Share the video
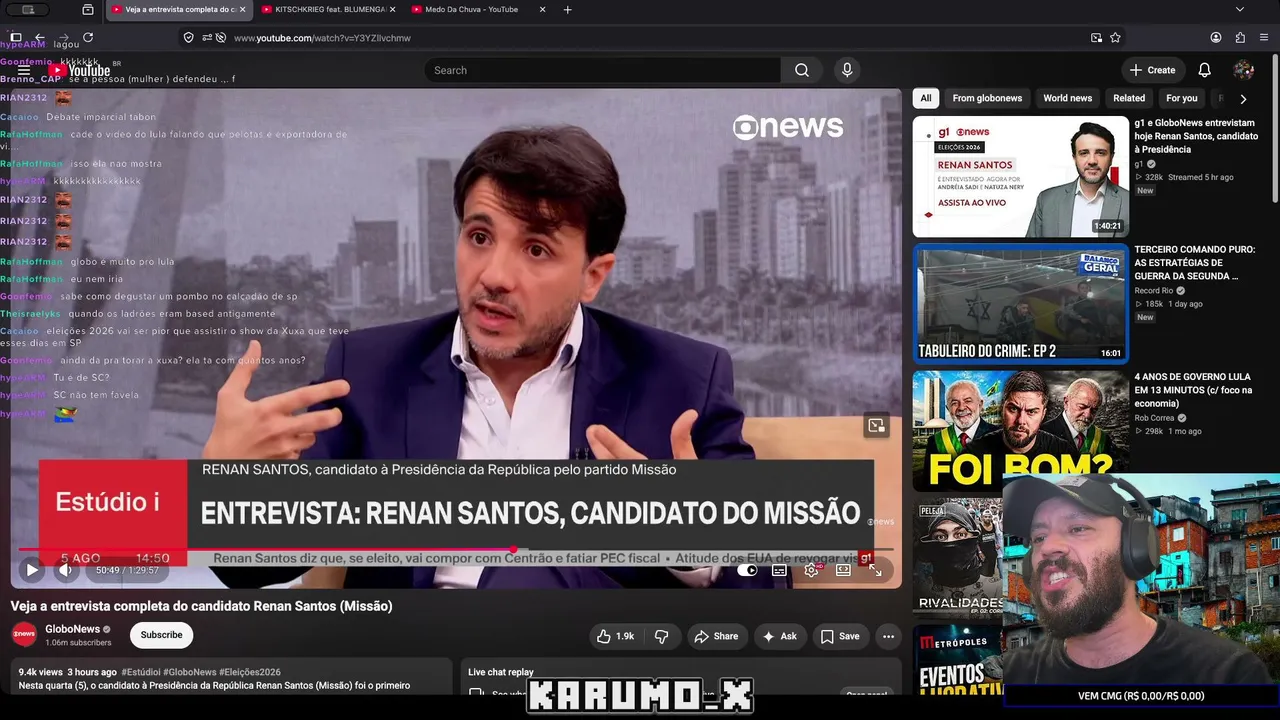The width and height of the screenshot is (1280, 720). (x=716, y=636)
